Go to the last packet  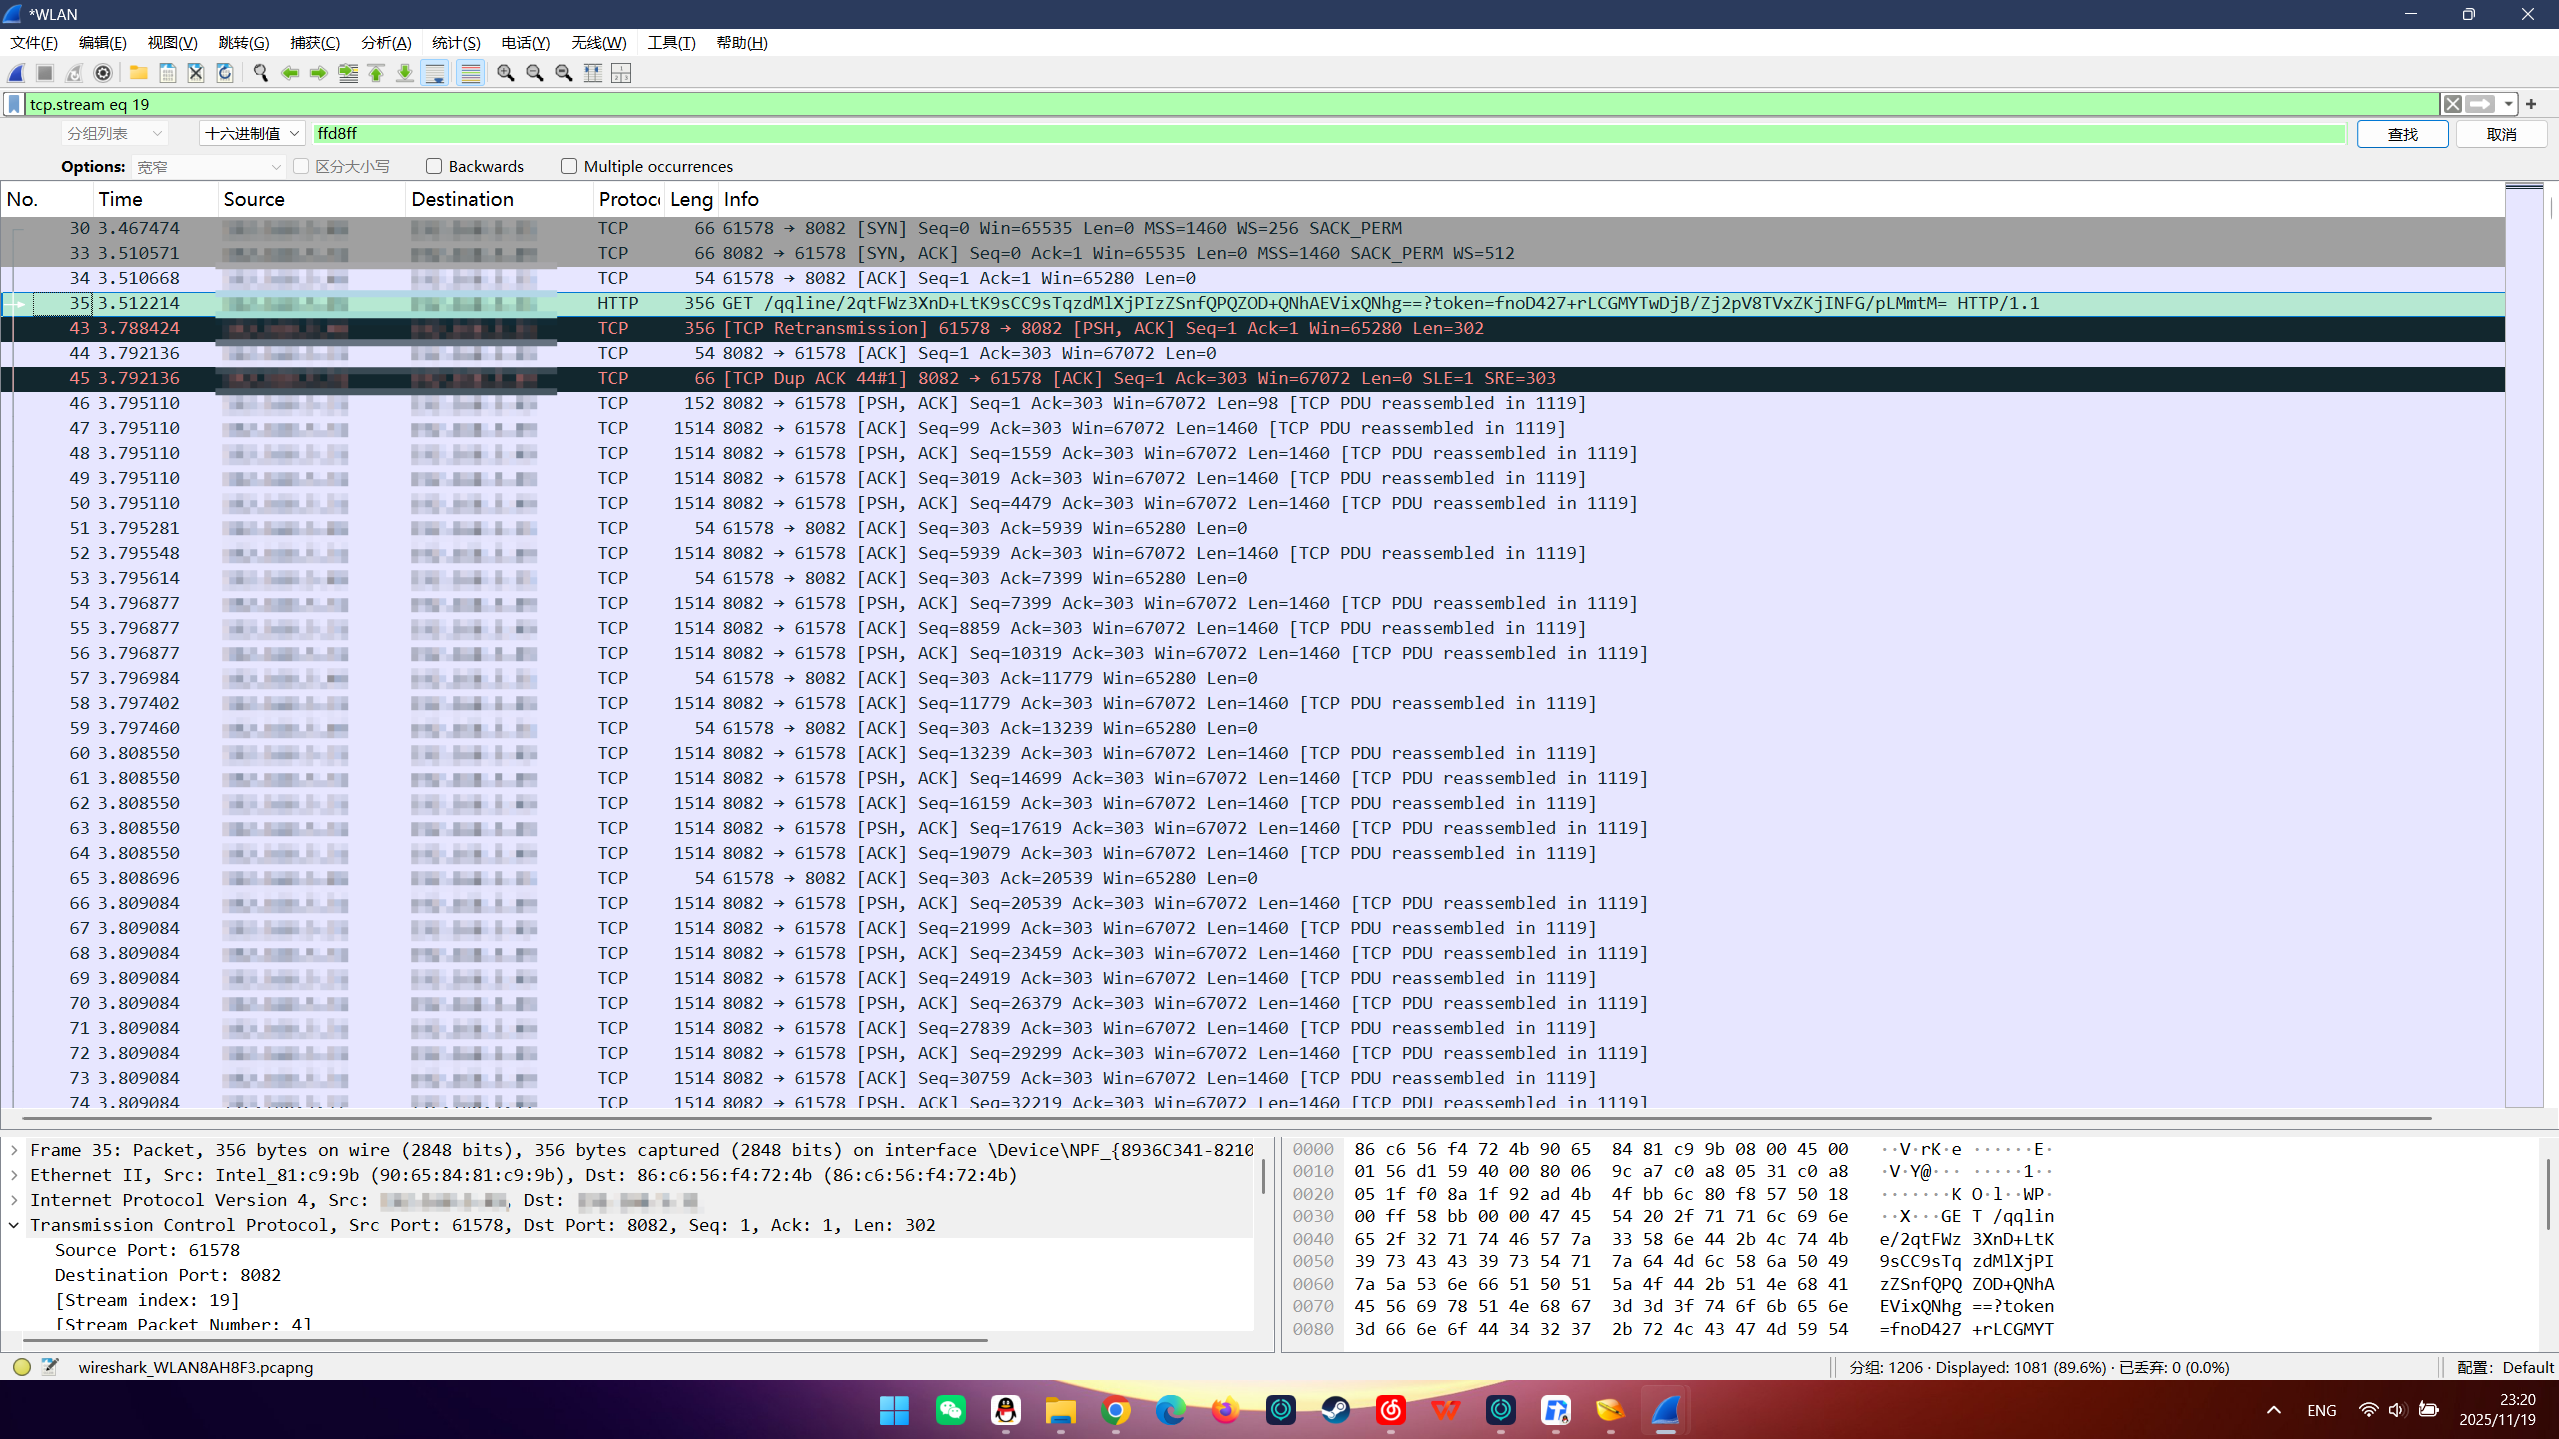point(404,72)
